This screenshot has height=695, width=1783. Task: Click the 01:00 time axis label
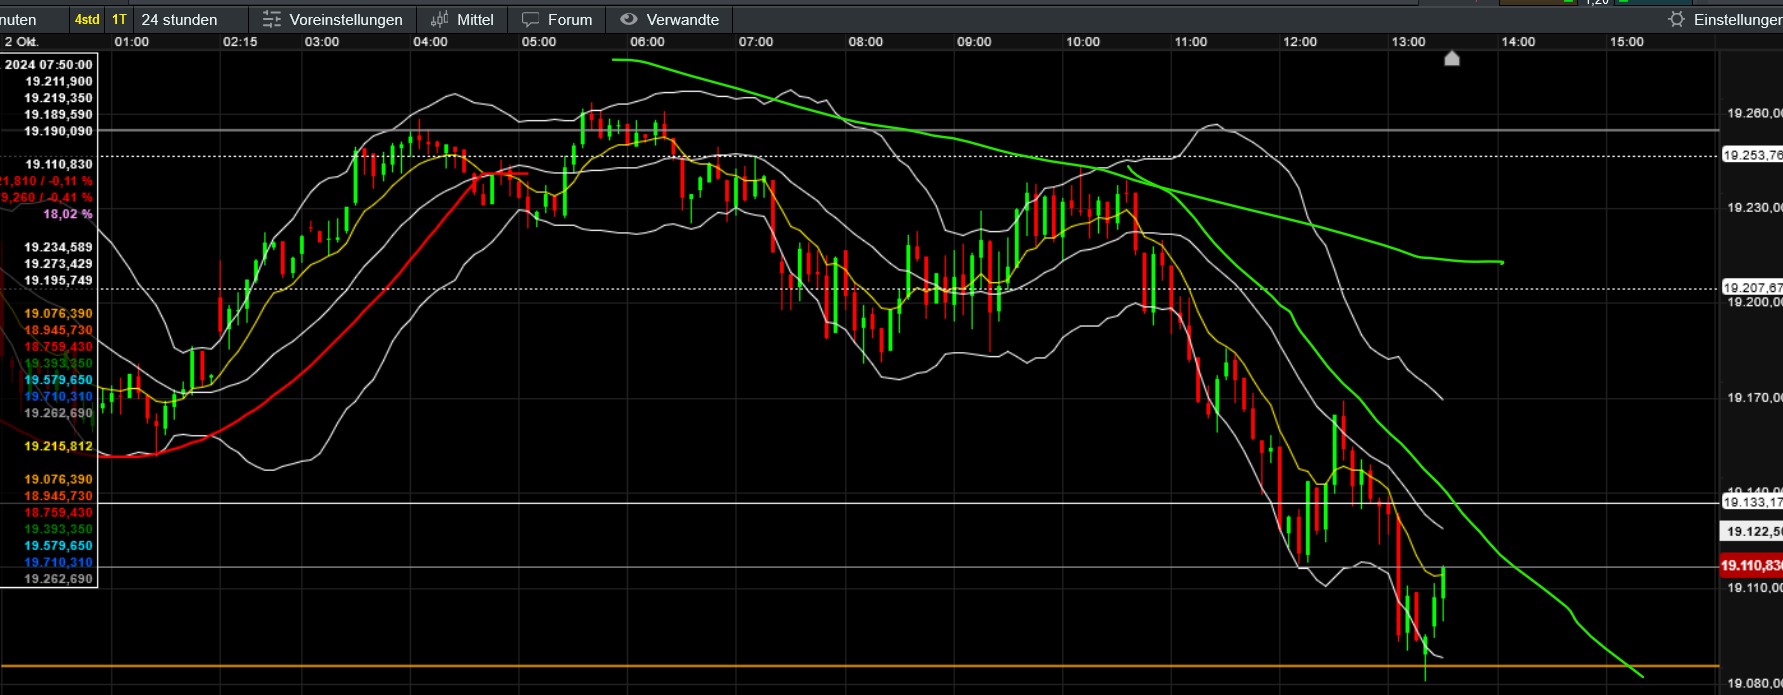[132, 42]
